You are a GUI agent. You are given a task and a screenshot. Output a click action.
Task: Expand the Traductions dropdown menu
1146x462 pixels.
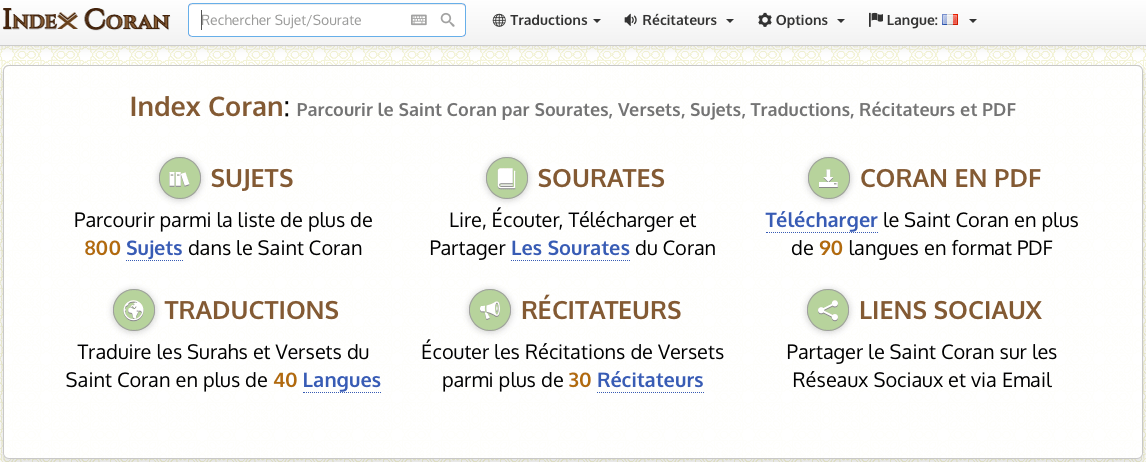(547, 20)
